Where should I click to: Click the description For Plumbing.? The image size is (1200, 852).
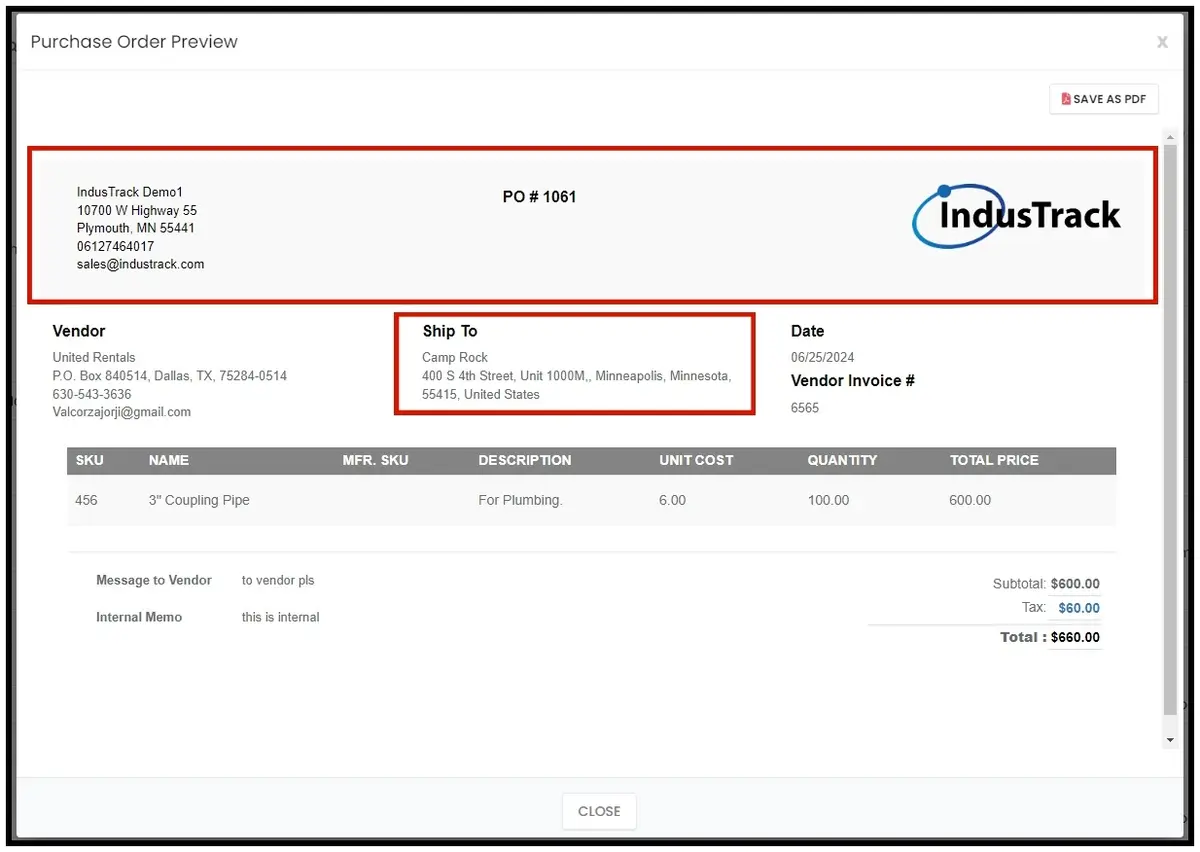[x=520, y=500]
